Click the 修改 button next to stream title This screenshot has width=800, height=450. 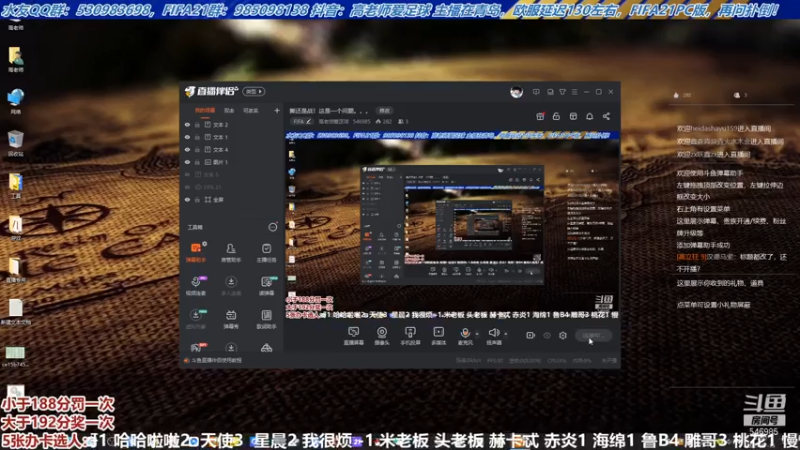[384, 111]
